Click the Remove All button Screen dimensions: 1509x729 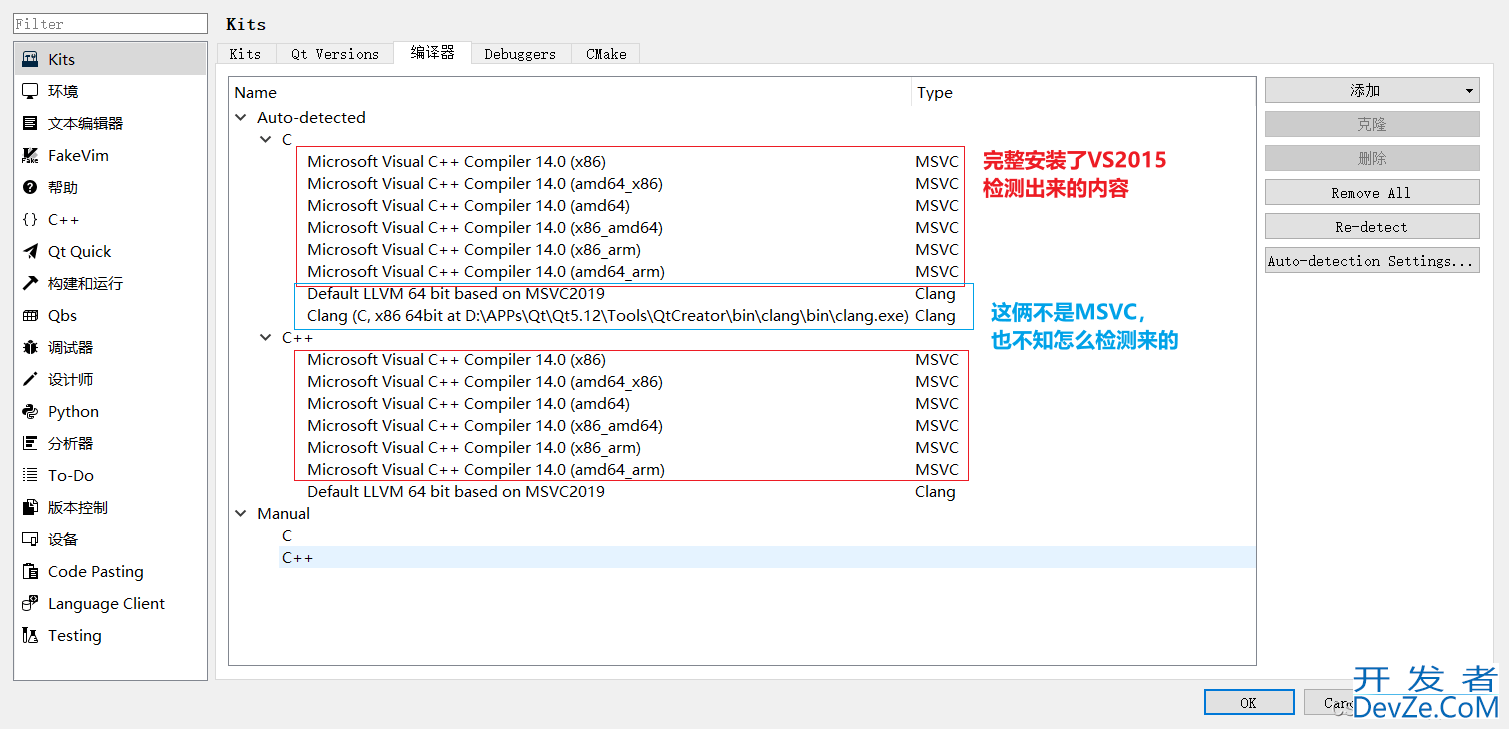pos(1372,193)
